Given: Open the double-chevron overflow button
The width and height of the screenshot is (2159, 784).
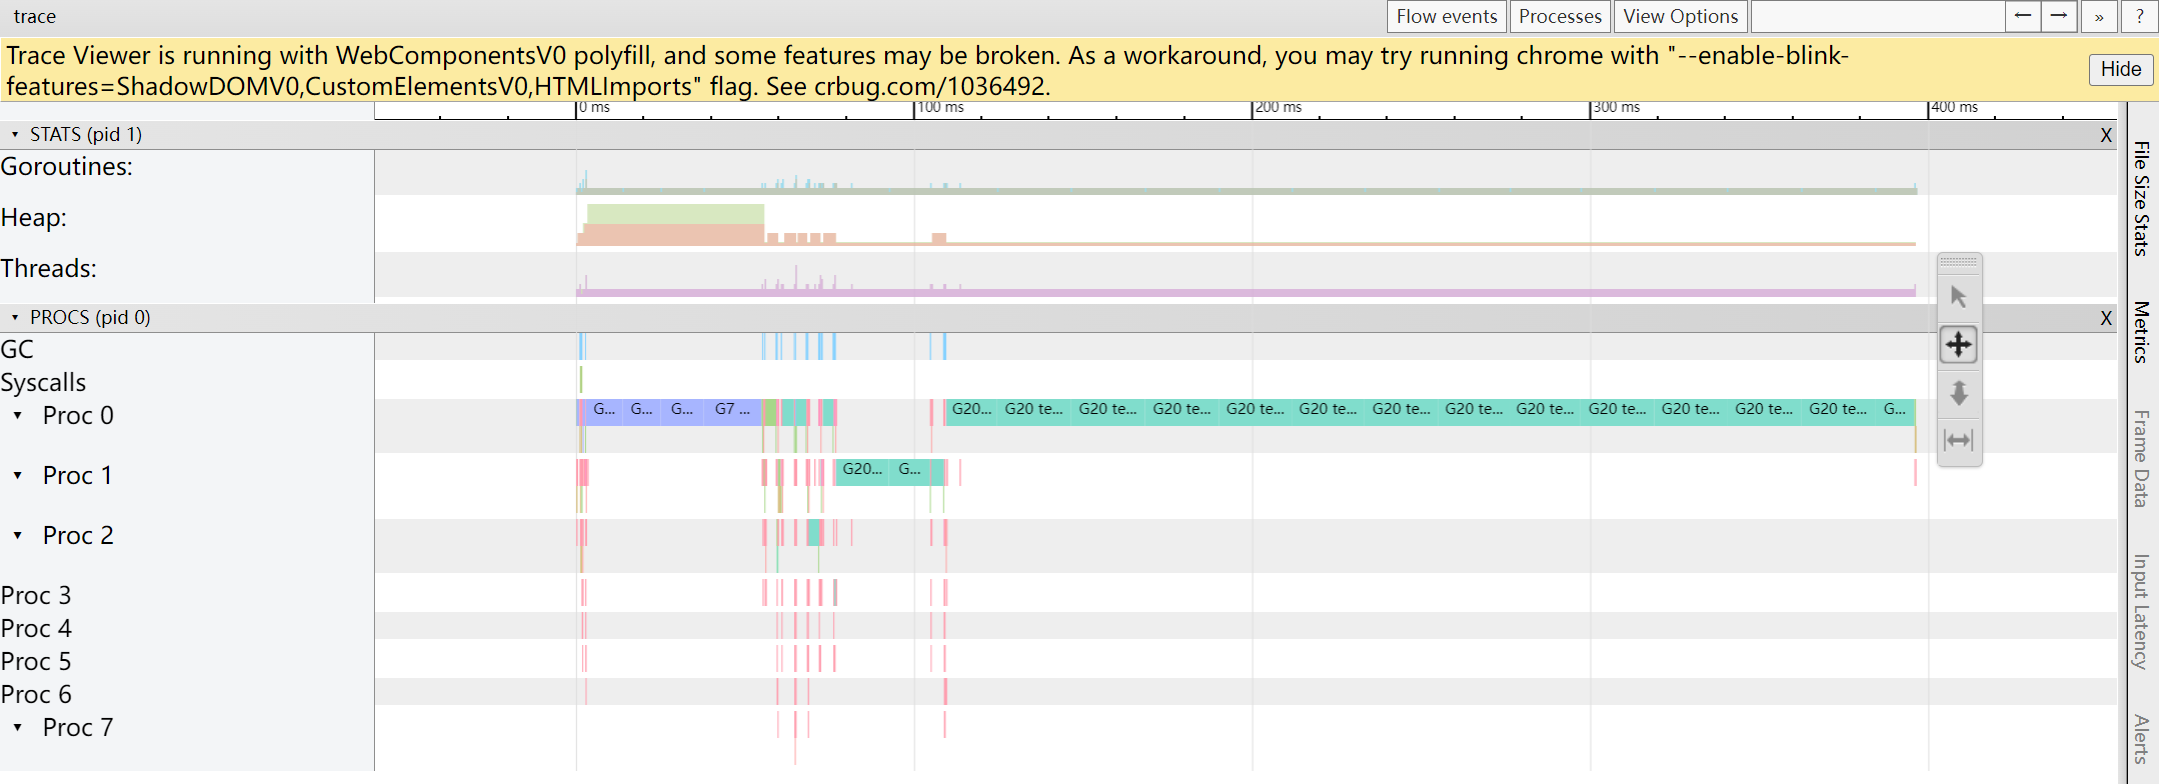Looking at the screenshot, I should [x=2099, y=16].
